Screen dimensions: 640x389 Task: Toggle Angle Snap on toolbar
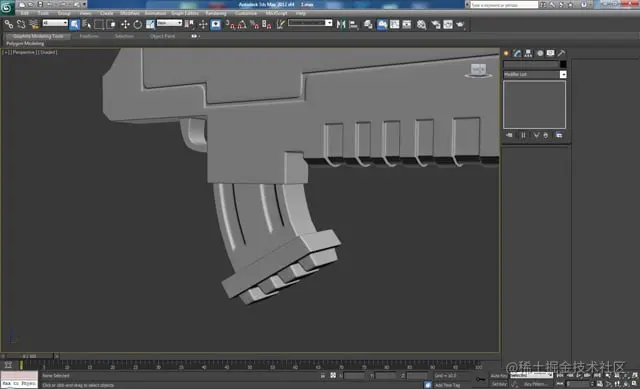coord(242,24)
